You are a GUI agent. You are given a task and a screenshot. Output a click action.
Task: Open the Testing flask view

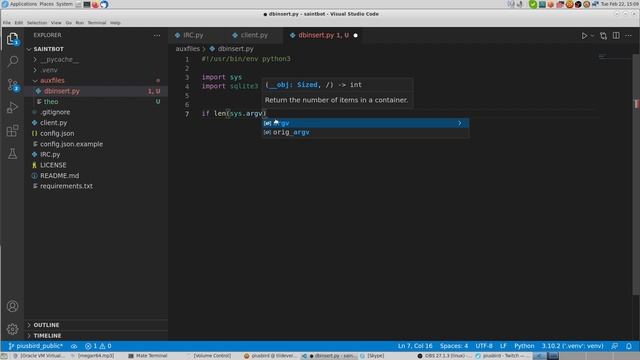12,153
